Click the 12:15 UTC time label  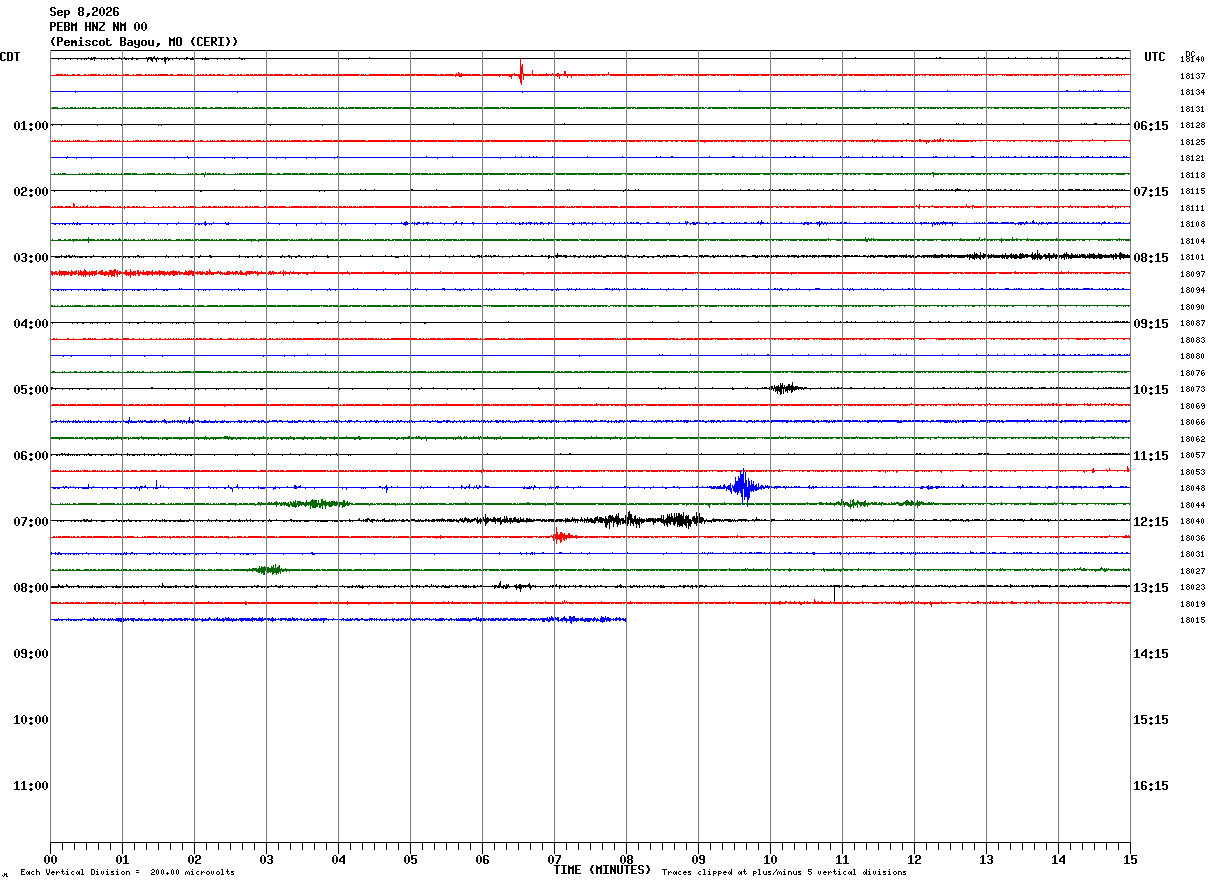click(1151, 522)
